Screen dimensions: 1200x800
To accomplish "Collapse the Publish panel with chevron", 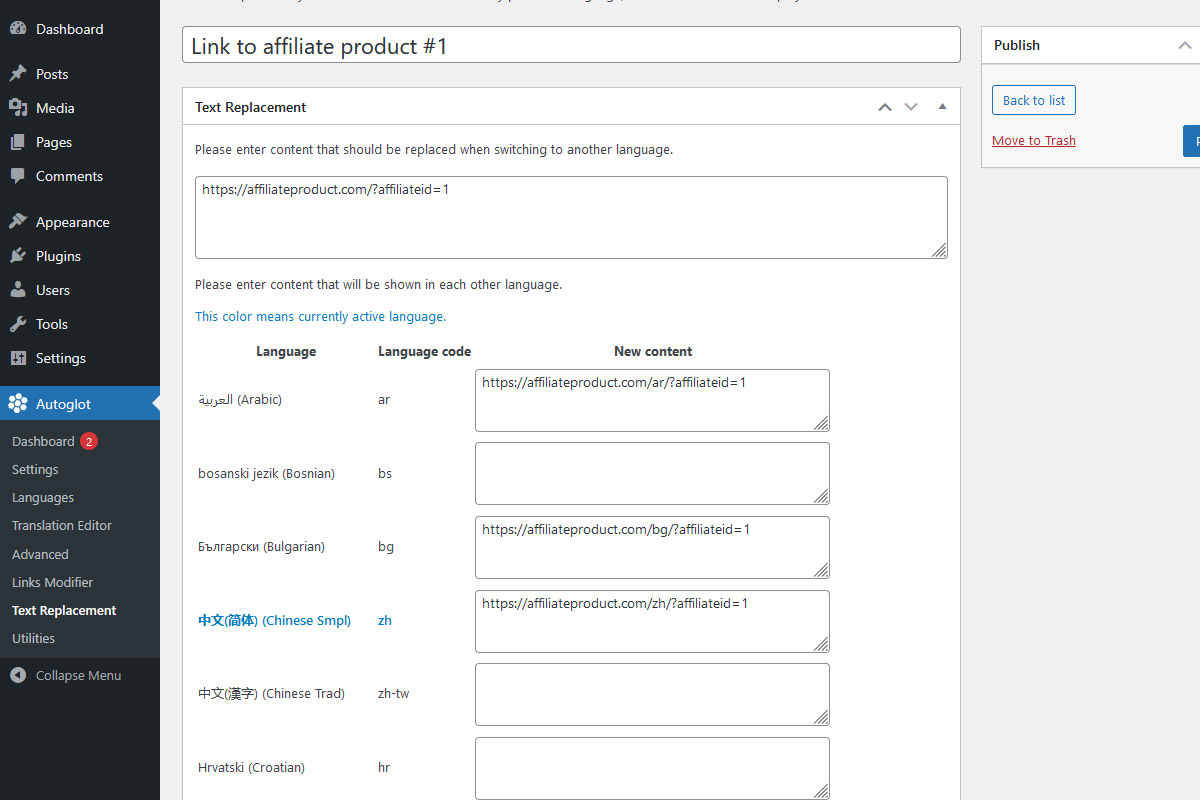I will 1185,45.
